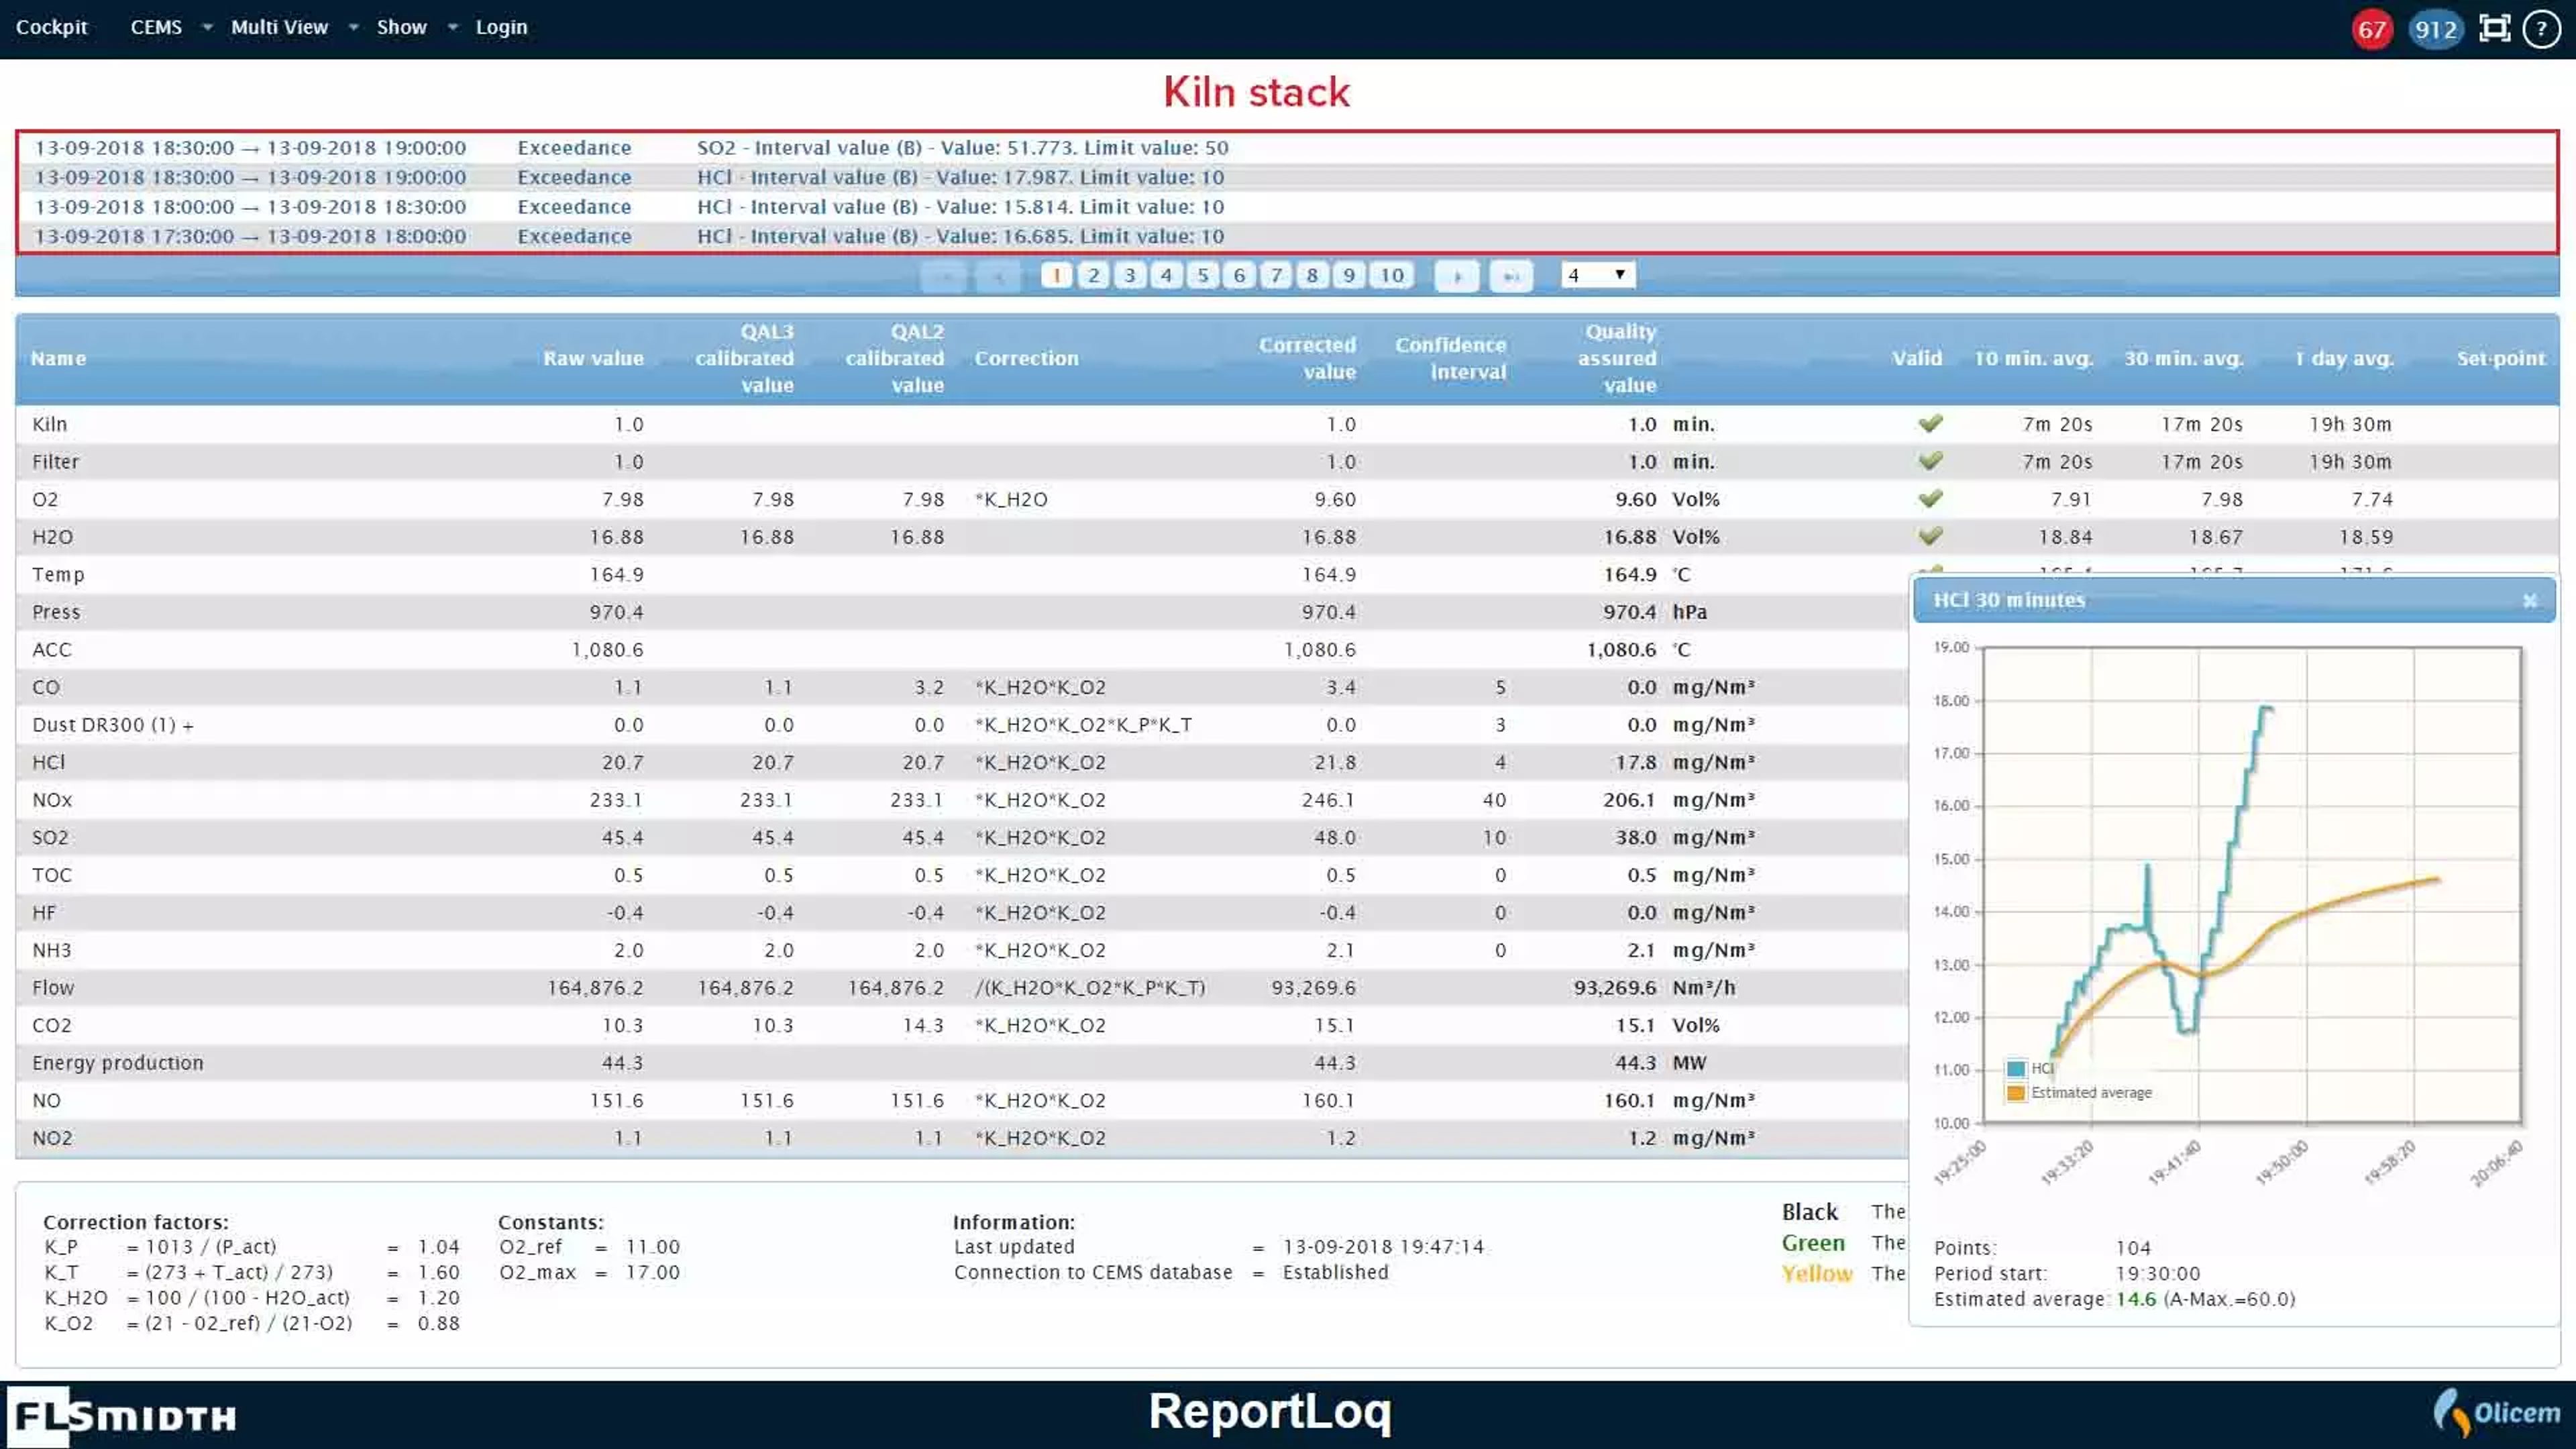Click the Raw value column header
This screenshot has height=1449, width=2576.
(593, 358)
